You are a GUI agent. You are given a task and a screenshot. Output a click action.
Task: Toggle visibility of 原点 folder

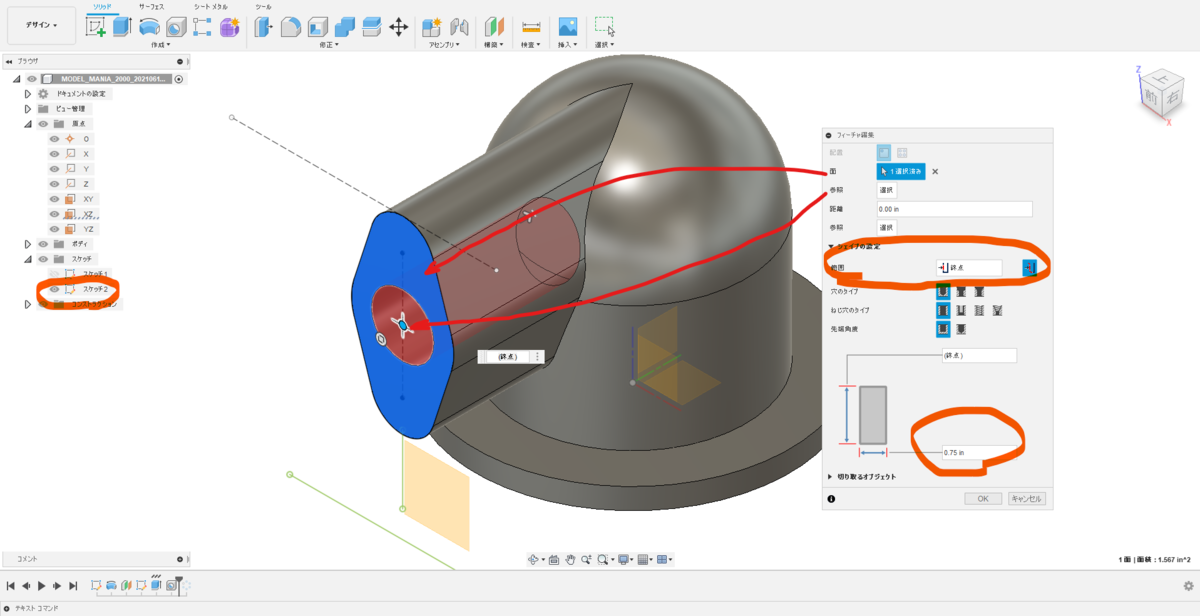point(43,124)
